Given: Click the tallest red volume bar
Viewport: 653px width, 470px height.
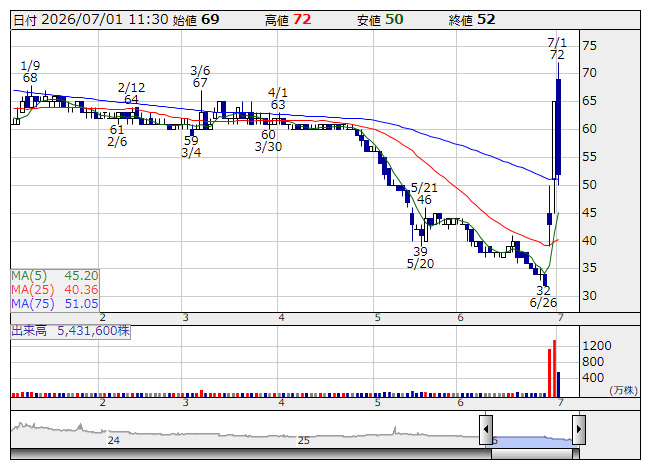Looking at the screenshot, I should [554, 369].
